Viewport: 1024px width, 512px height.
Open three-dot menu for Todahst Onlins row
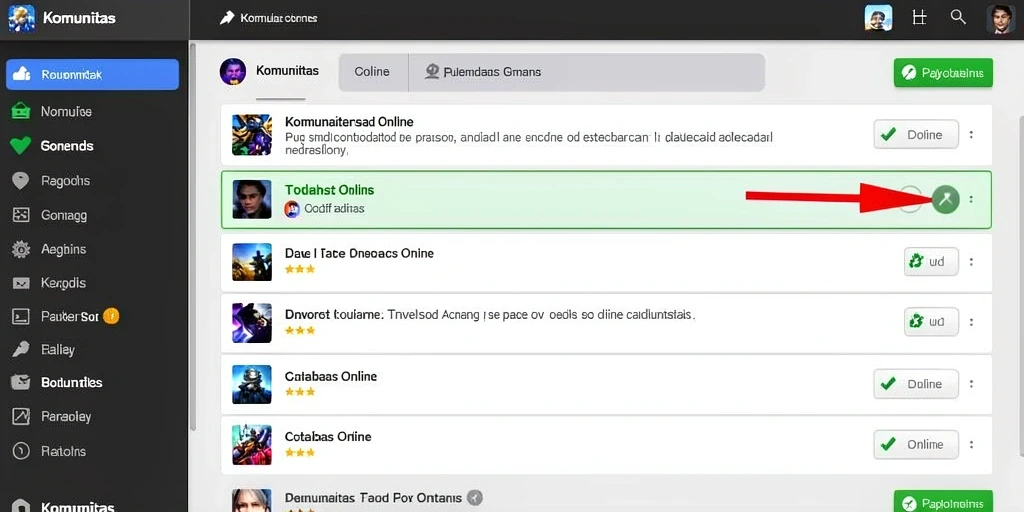pos(971,199)
